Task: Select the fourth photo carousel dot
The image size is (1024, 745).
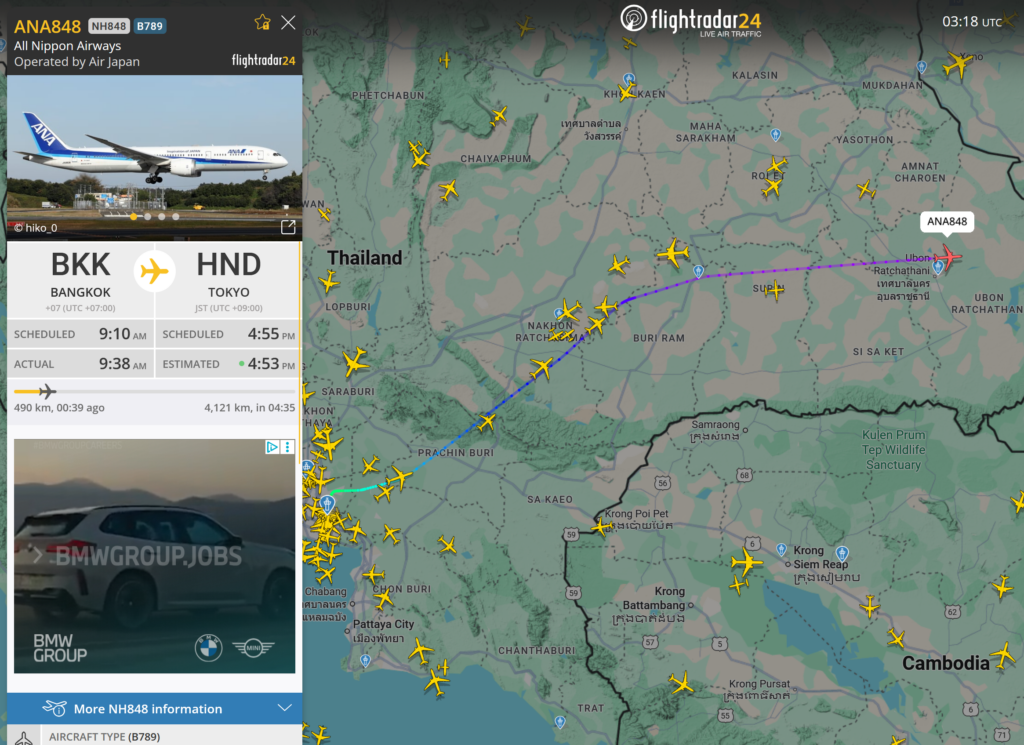Action: coord(176,216)
